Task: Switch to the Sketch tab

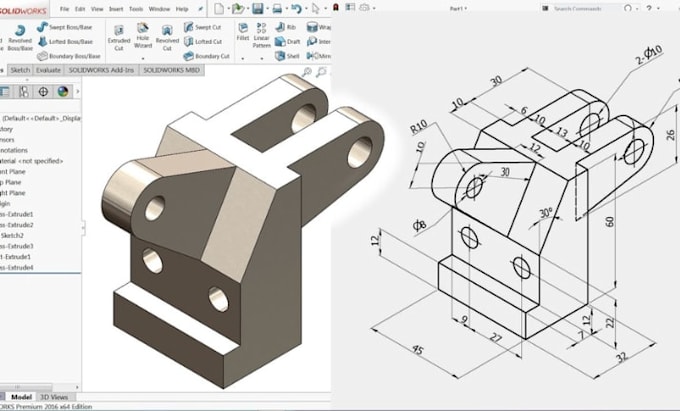Action: coord(20,70)
